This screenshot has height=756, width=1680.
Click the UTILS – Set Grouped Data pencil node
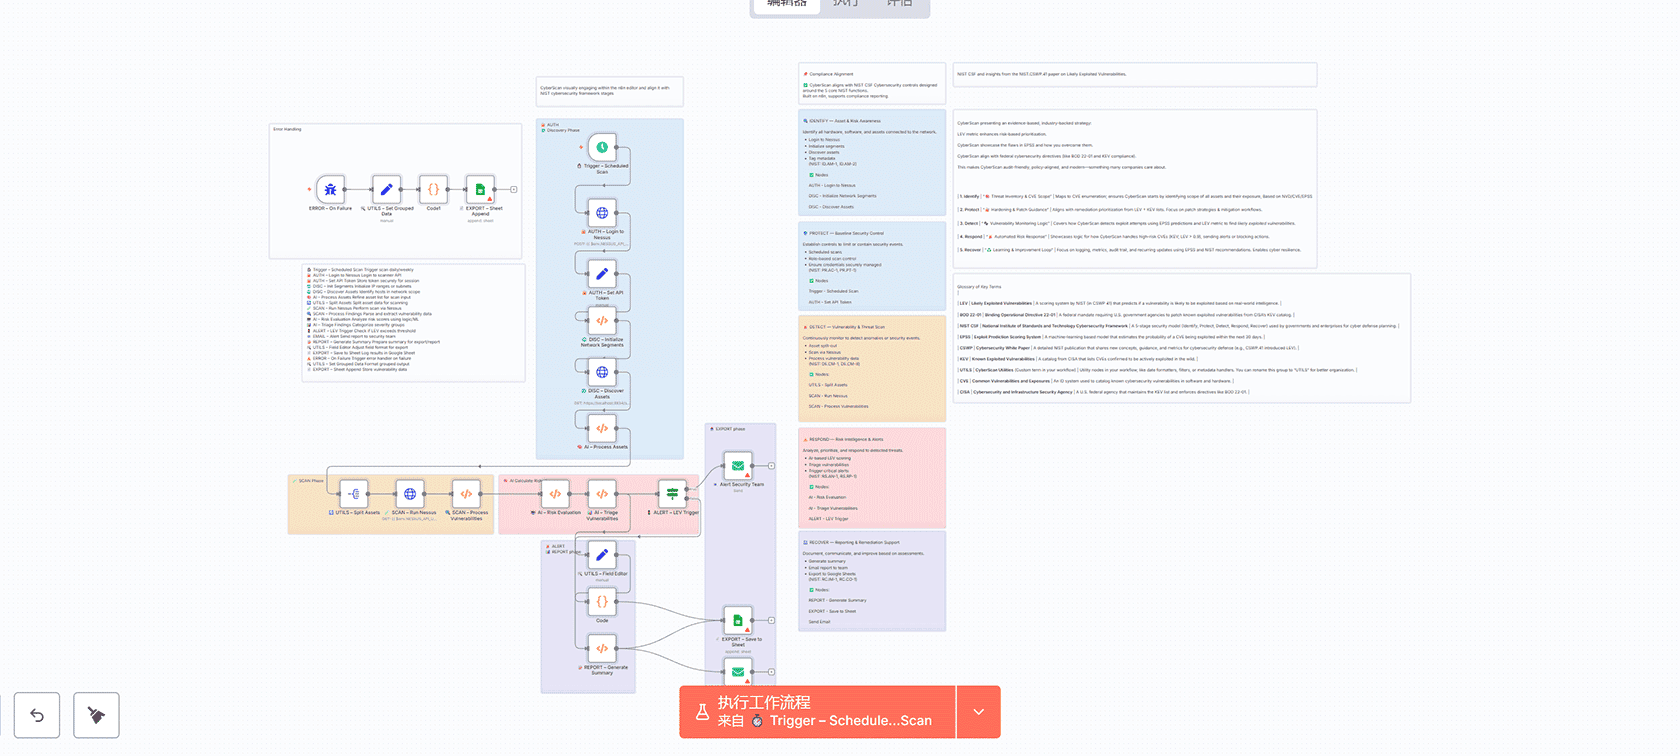point(386,189)
